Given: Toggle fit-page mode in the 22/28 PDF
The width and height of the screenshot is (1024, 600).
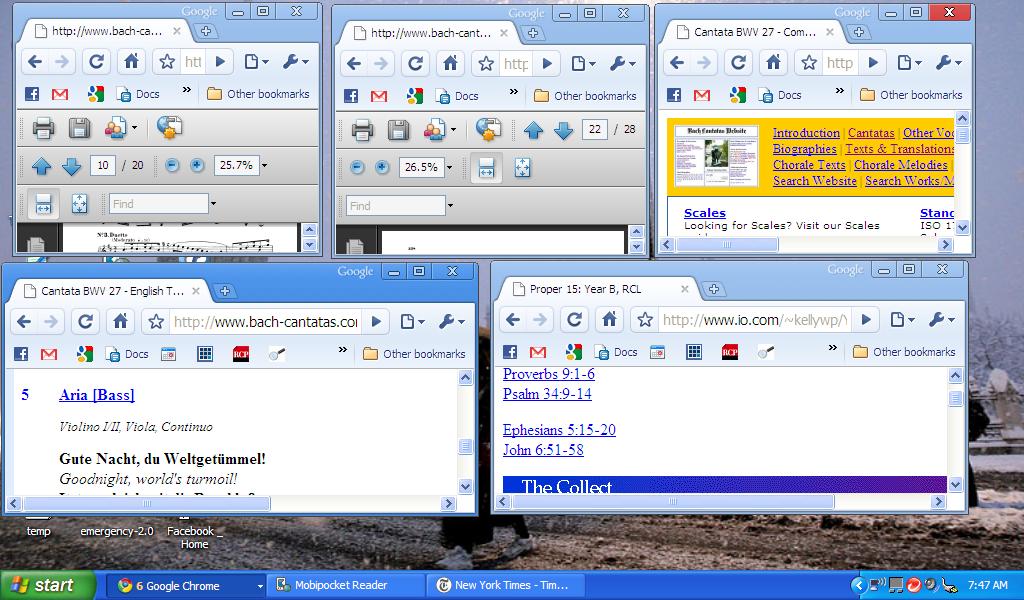Looking at the screenshot, I should click(522, 168).
